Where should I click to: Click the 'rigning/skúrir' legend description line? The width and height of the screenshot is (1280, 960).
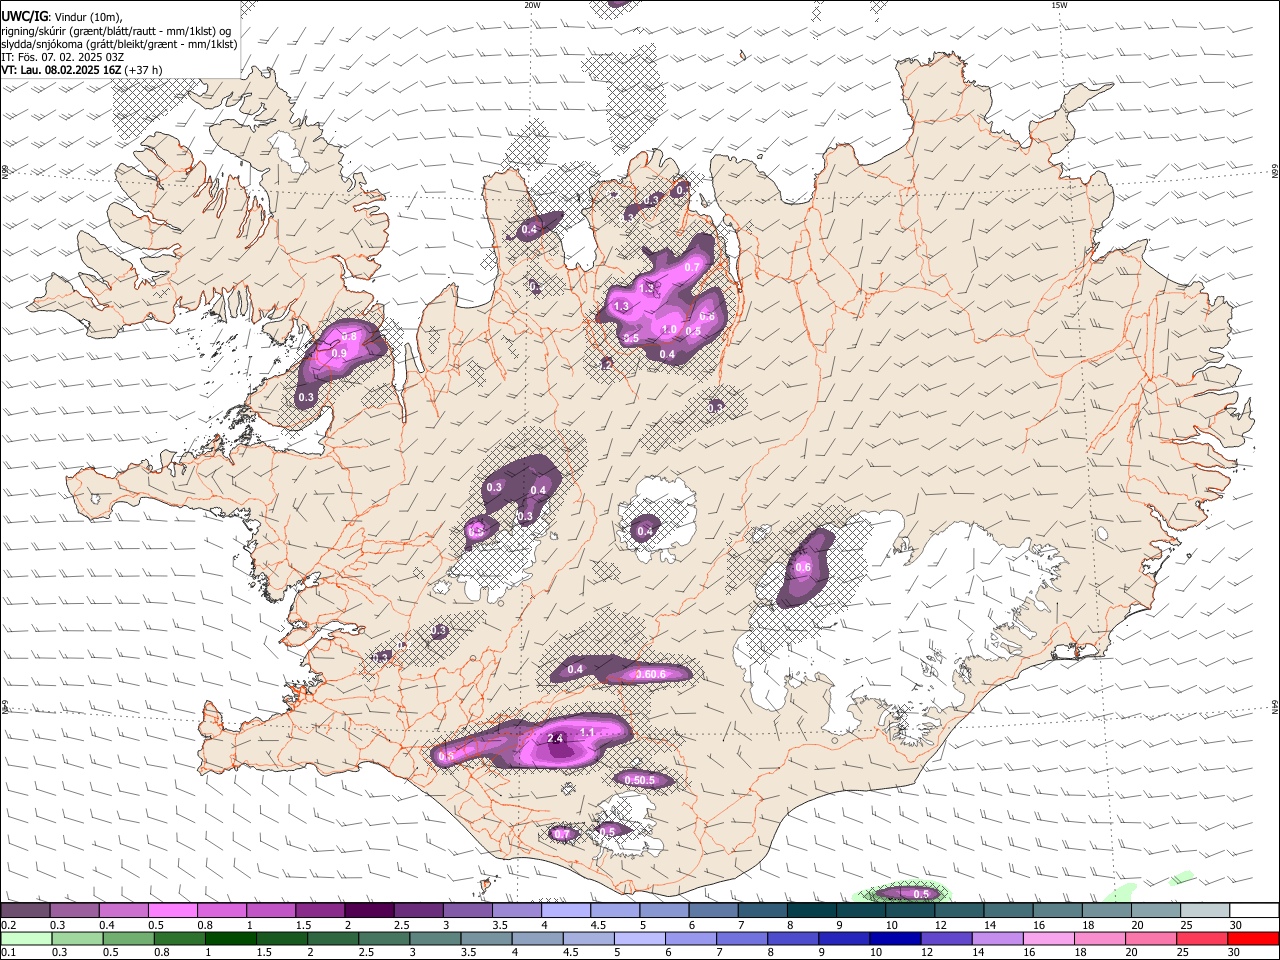116,30
